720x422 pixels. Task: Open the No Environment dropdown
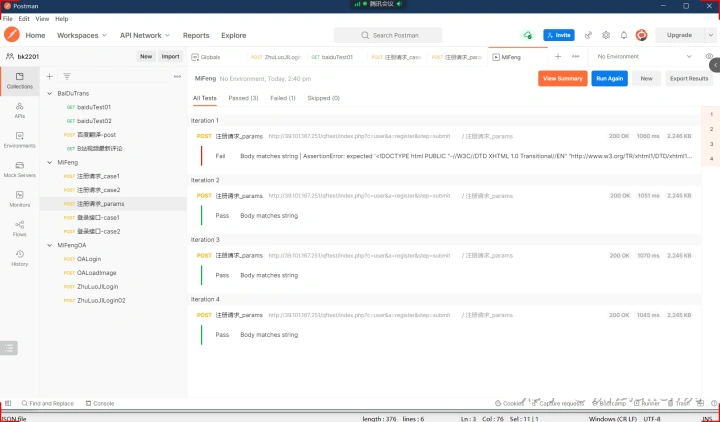pyautogui.click(x=645, y=57)
